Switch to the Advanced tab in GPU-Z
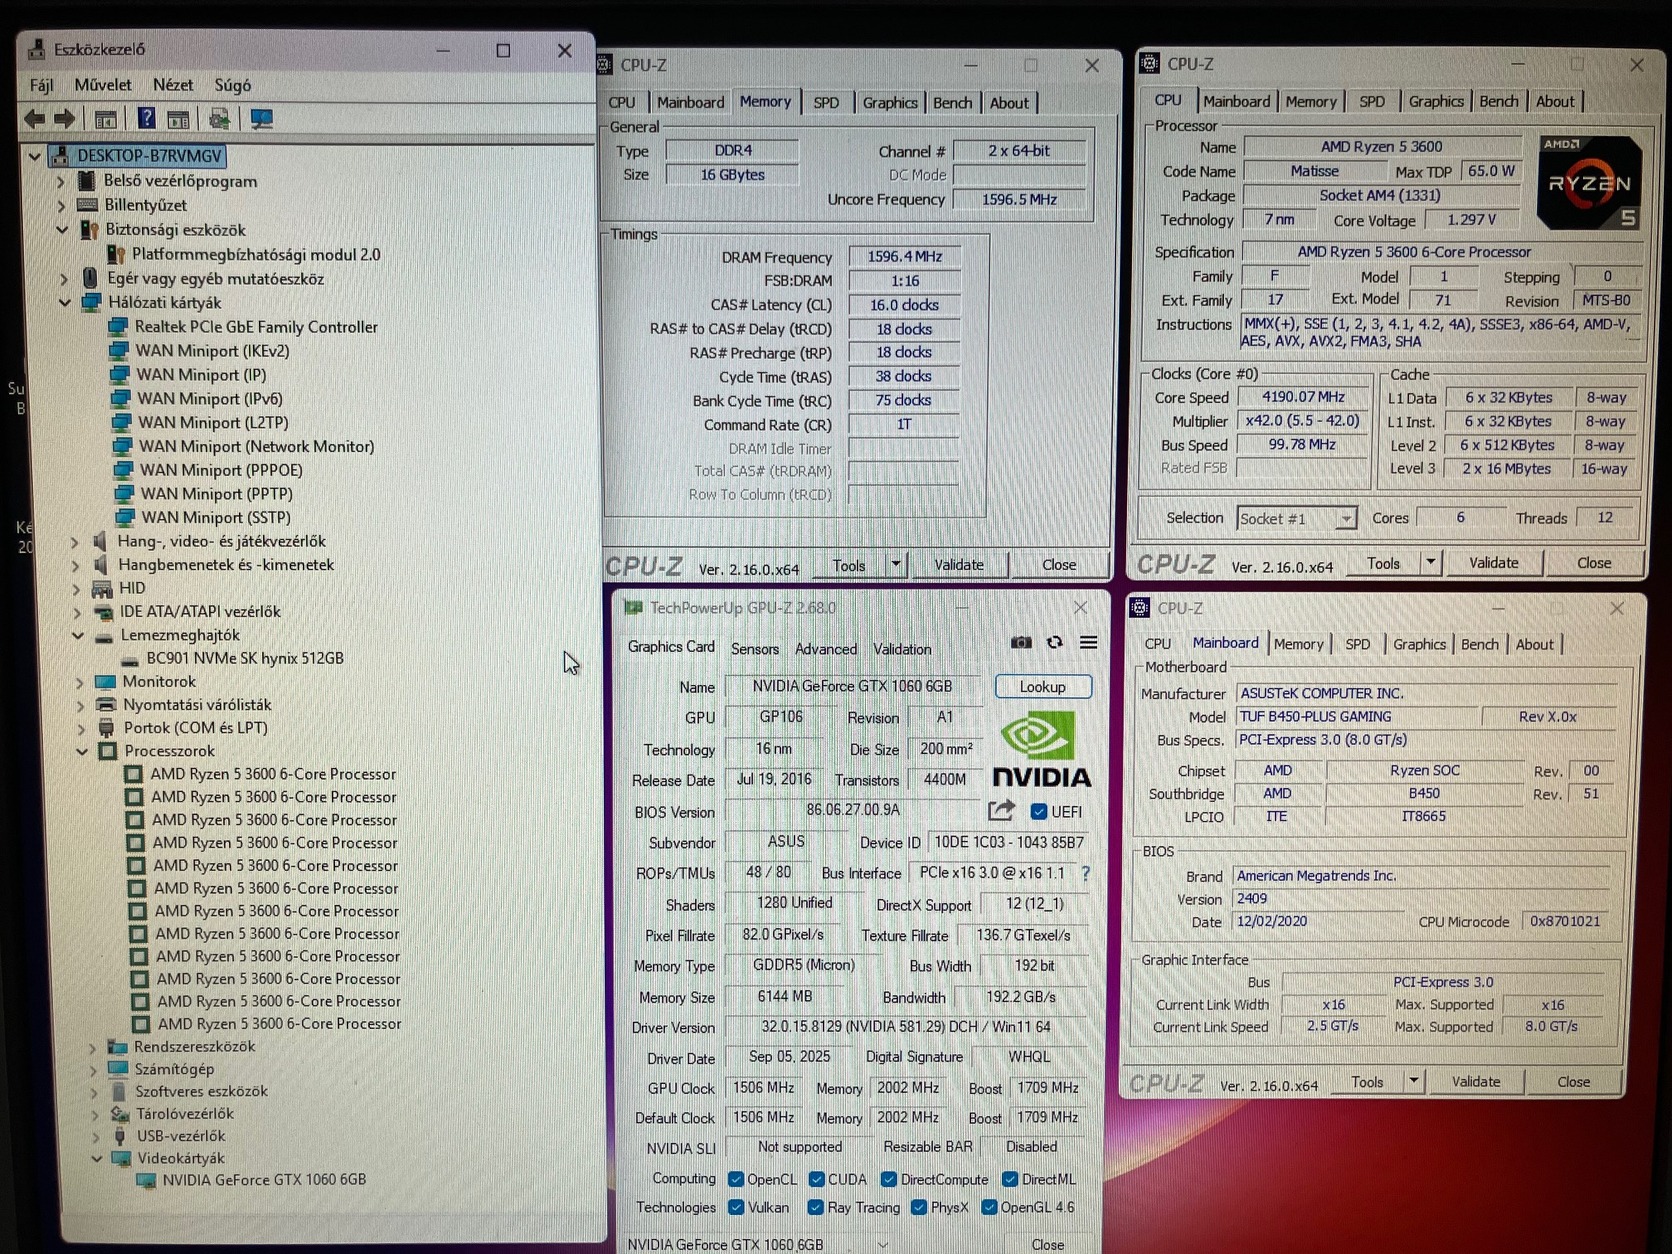This screenshot has width=1672, height=1254. coord(826,649)
